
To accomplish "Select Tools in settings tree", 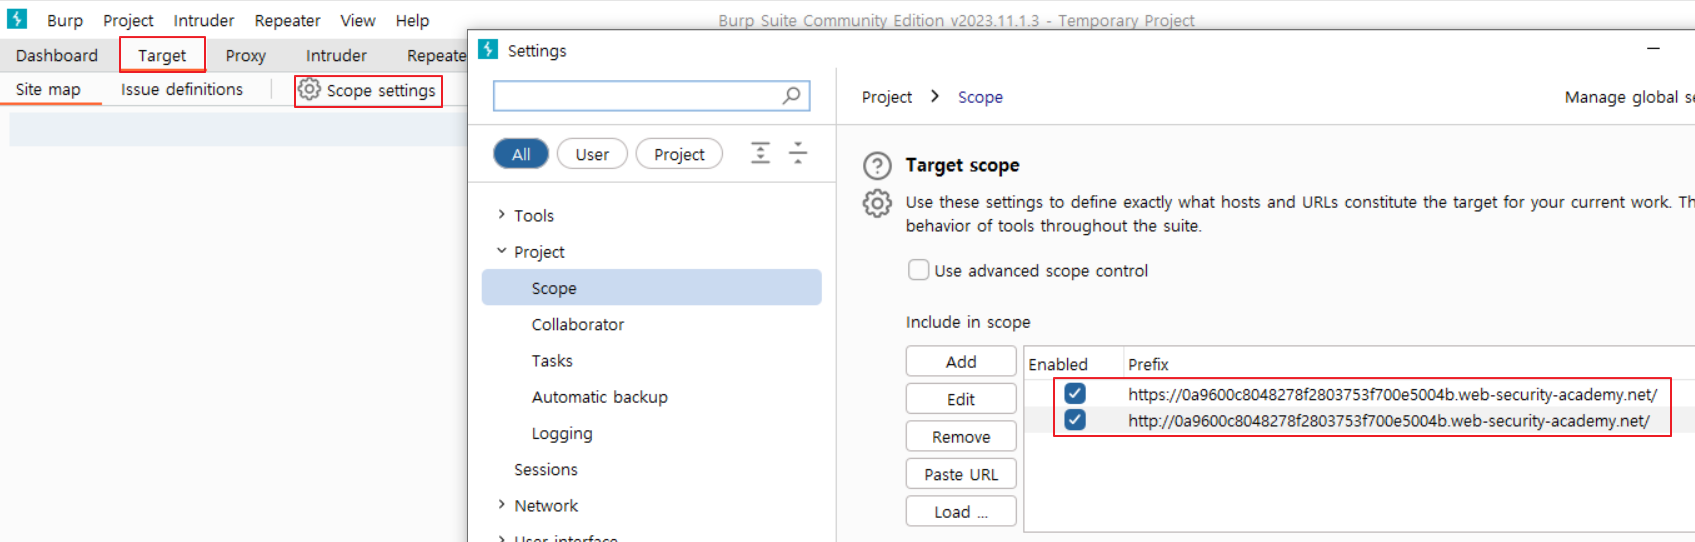I will [534, 215].
